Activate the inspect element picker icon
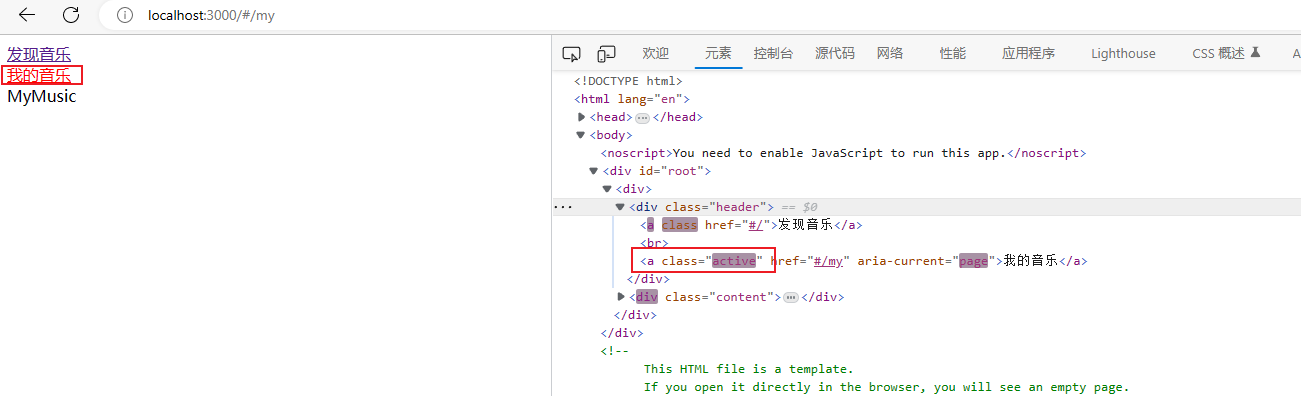 (572, 54)
